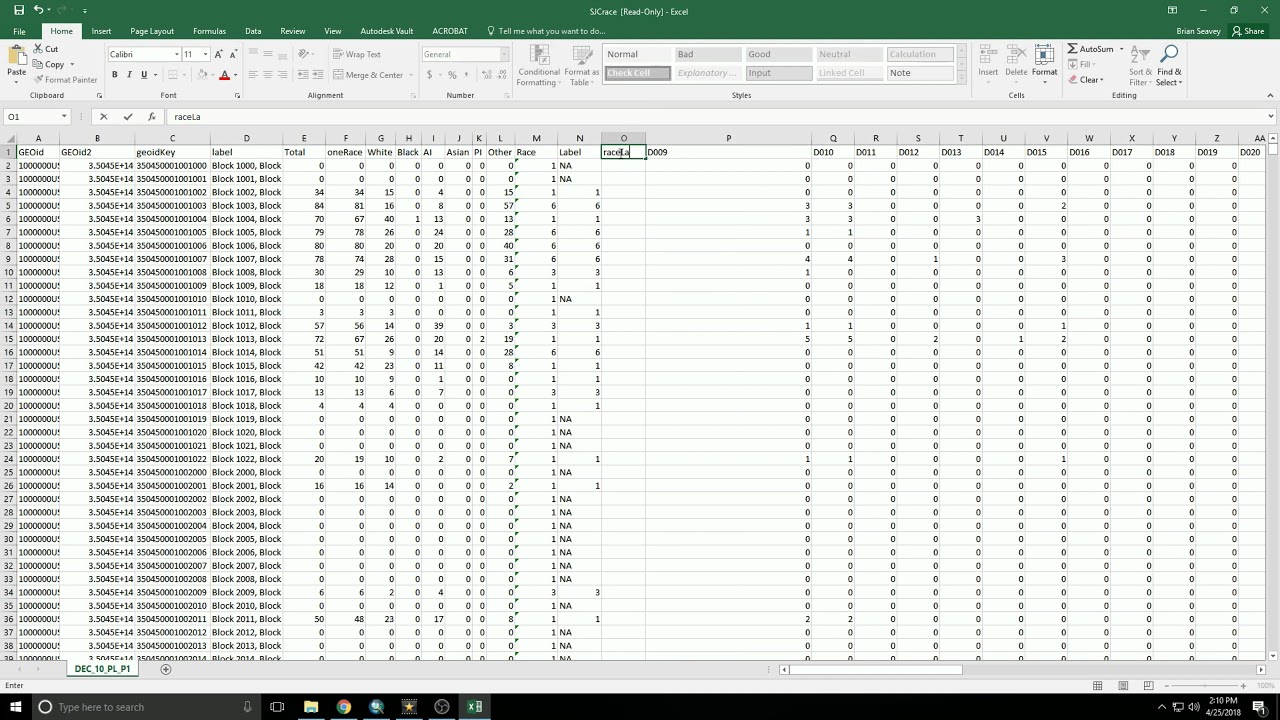Open the Clear menu in Editing group
The height and width of the screenshot is (720, 1280).
tap(1085, 79)
